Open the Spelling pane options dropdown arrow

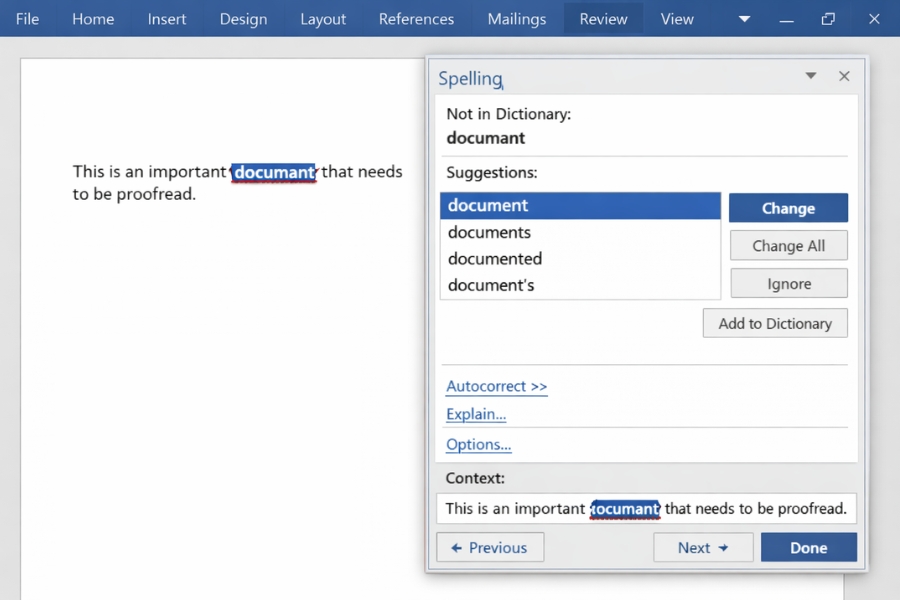point(811,77)
